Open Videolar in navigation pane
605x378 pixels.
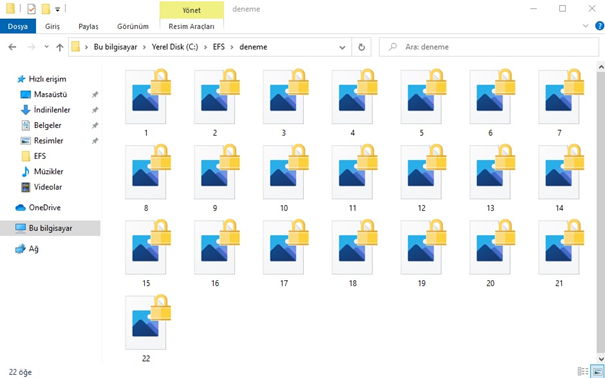(x=48, y=187)
